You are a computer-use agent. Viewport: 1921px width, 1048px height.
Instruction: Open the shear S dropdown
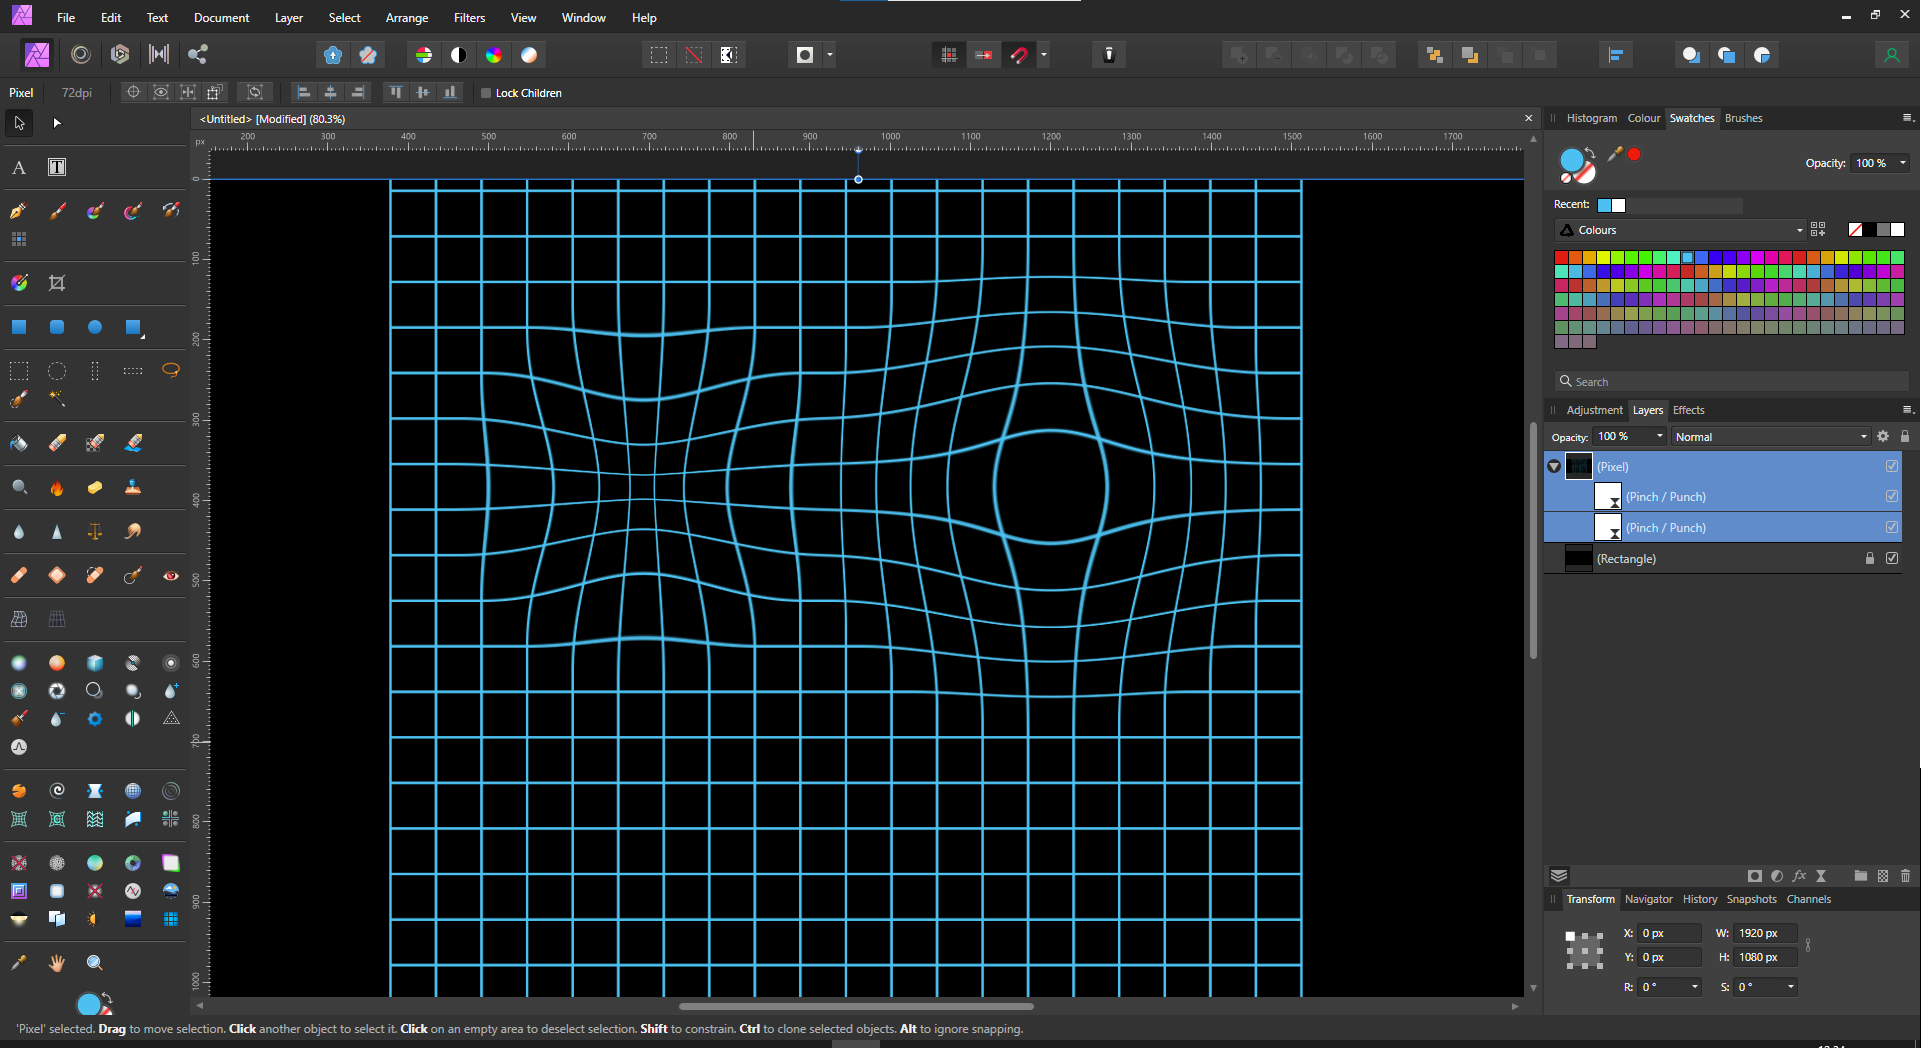point(1791,987)
